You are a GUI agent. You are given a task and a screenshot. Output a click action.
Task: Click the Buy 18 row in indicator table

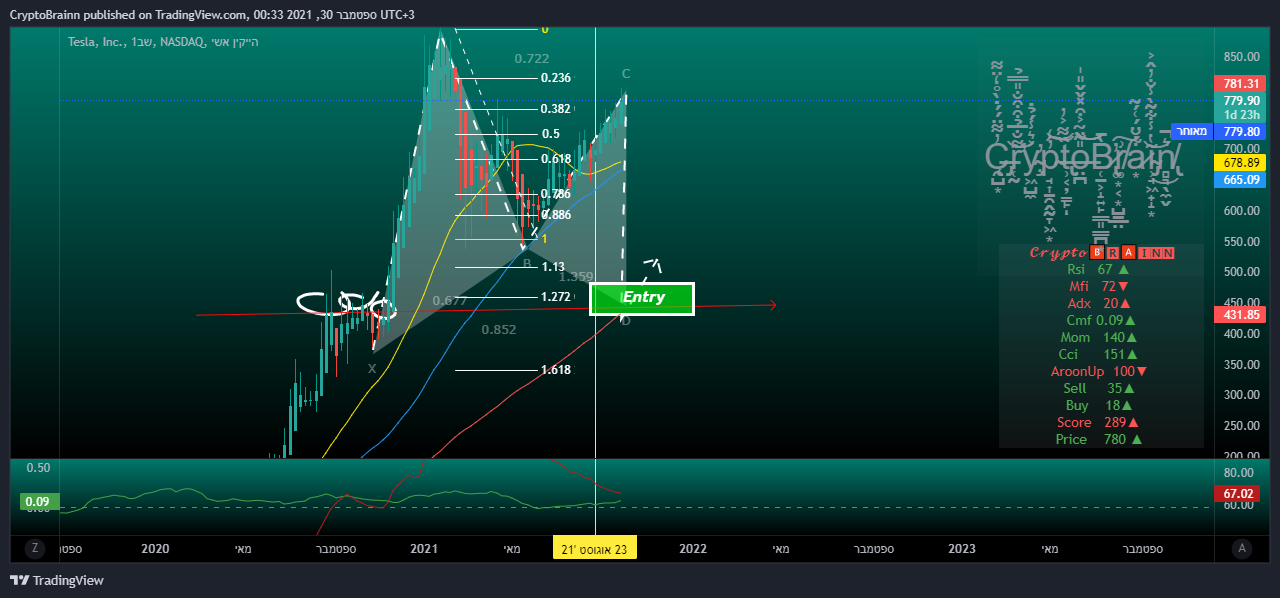point(1098,405)
